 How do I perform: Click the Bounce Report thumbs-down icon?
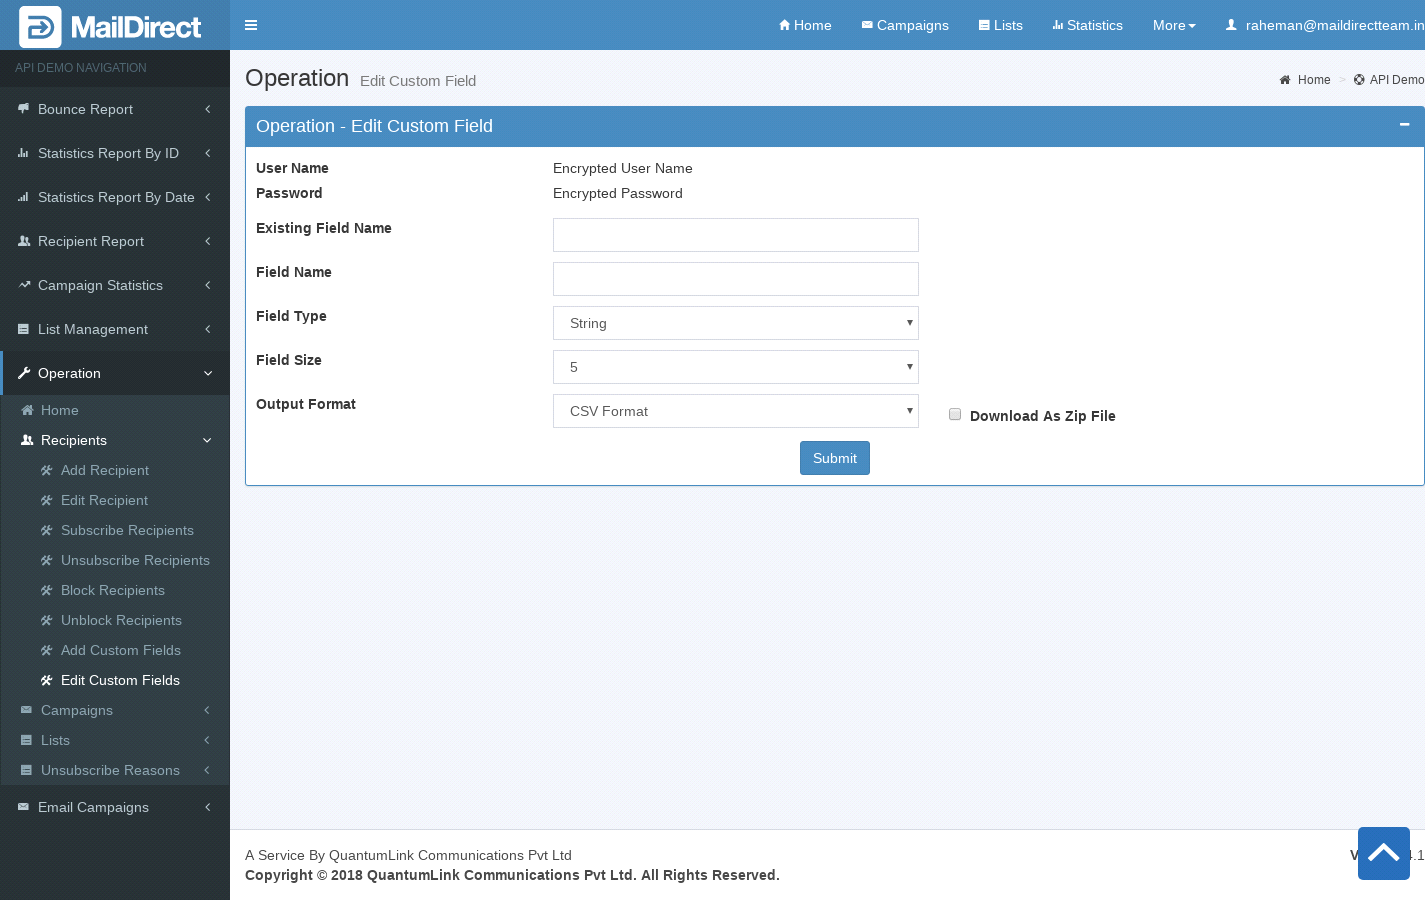[24, 109]
